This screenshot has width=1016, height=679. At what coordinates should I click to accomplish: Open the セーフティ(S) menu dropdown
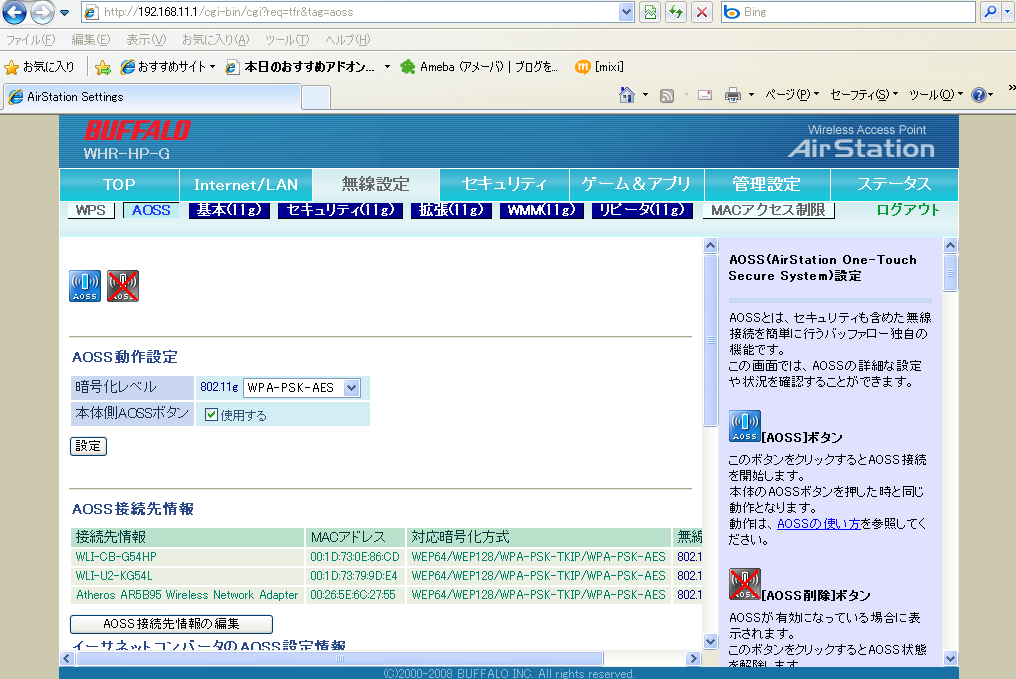click(x=864, y=95)
